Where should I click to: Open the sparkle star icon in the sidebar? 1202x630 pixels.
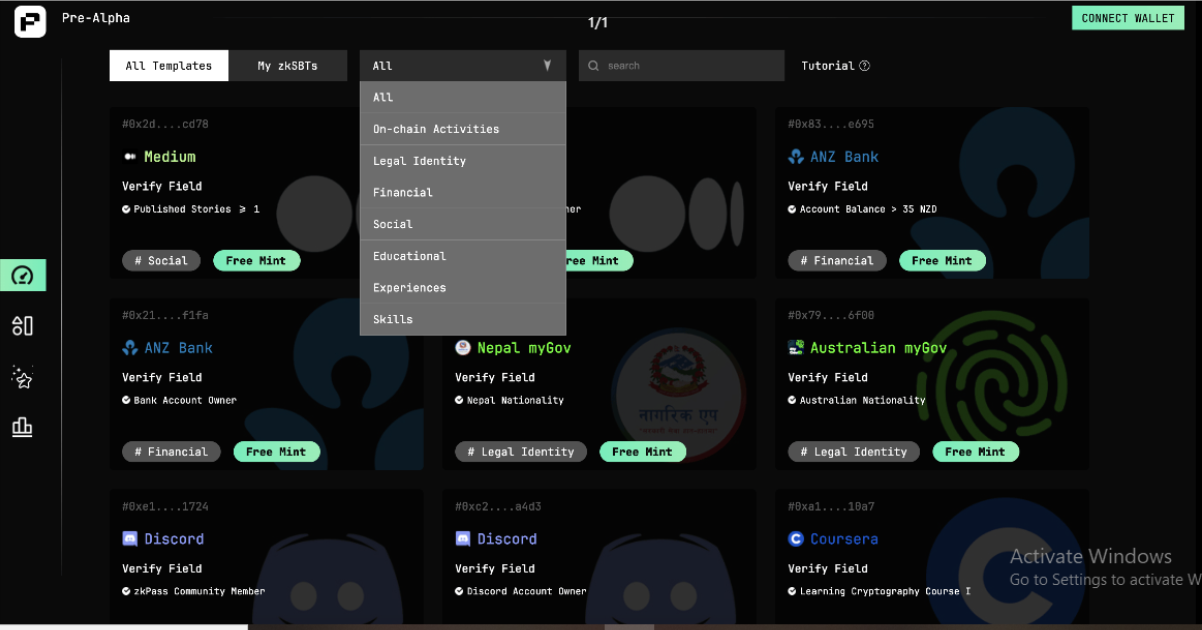(x=22, y=377)
